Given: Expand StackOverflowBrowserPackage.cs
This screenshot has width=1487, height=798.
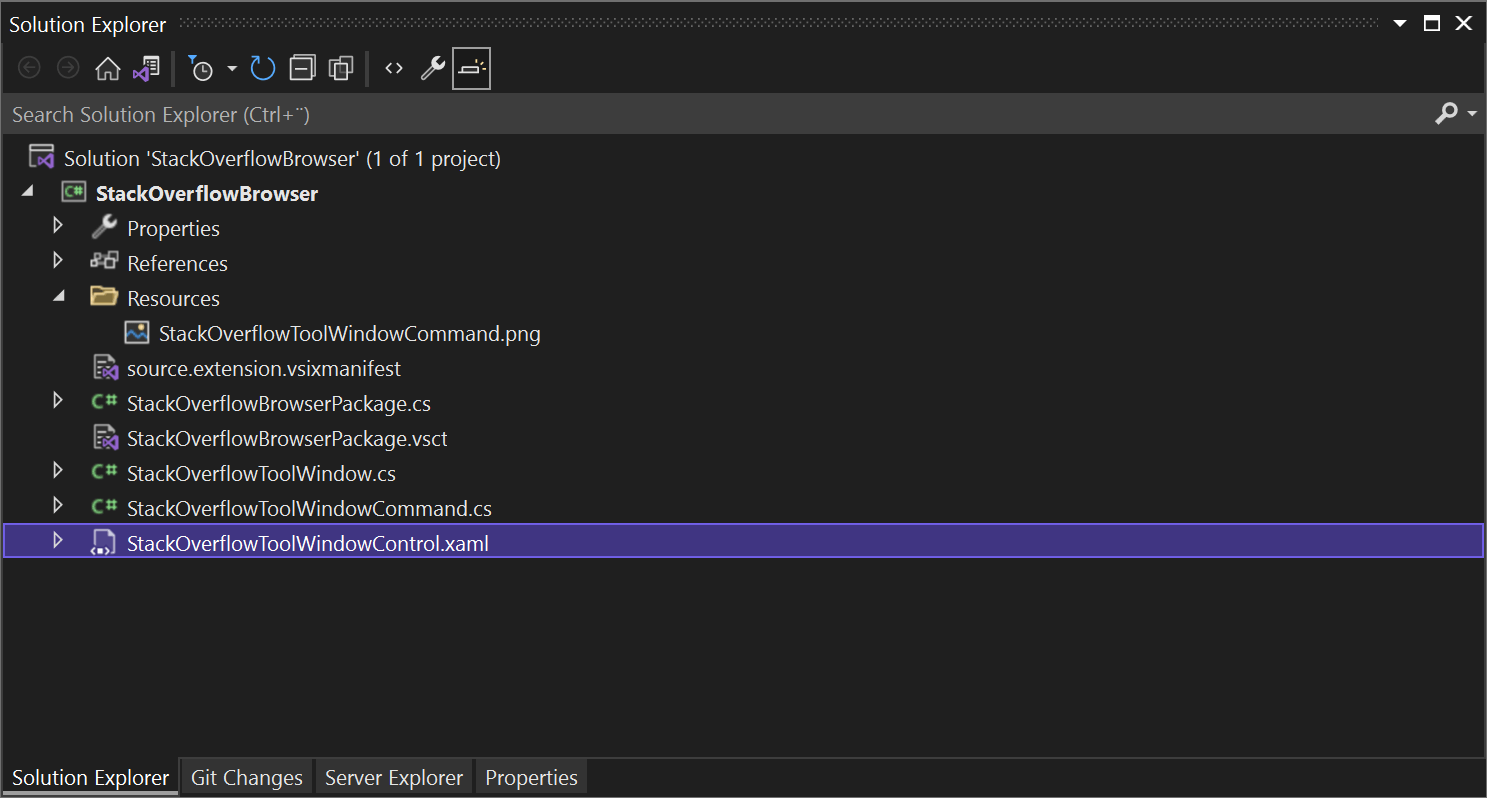Looking at the screenshot, I should [58, 402].
